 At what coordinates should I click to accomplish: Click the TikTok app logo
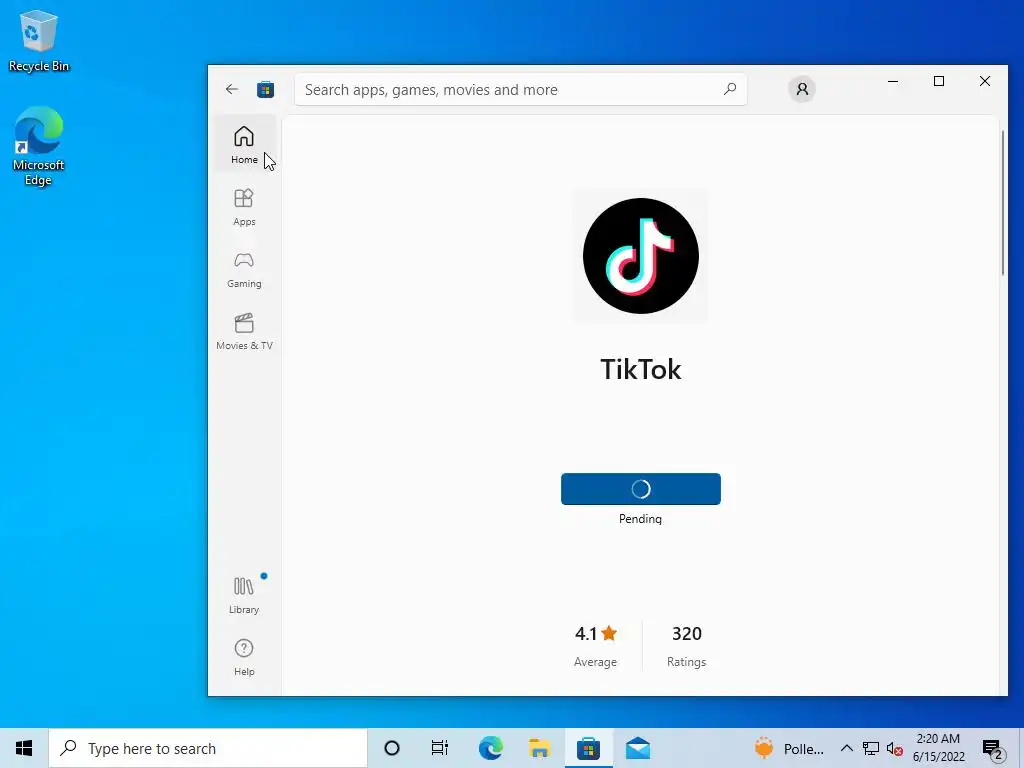click(x=641, y=256)
